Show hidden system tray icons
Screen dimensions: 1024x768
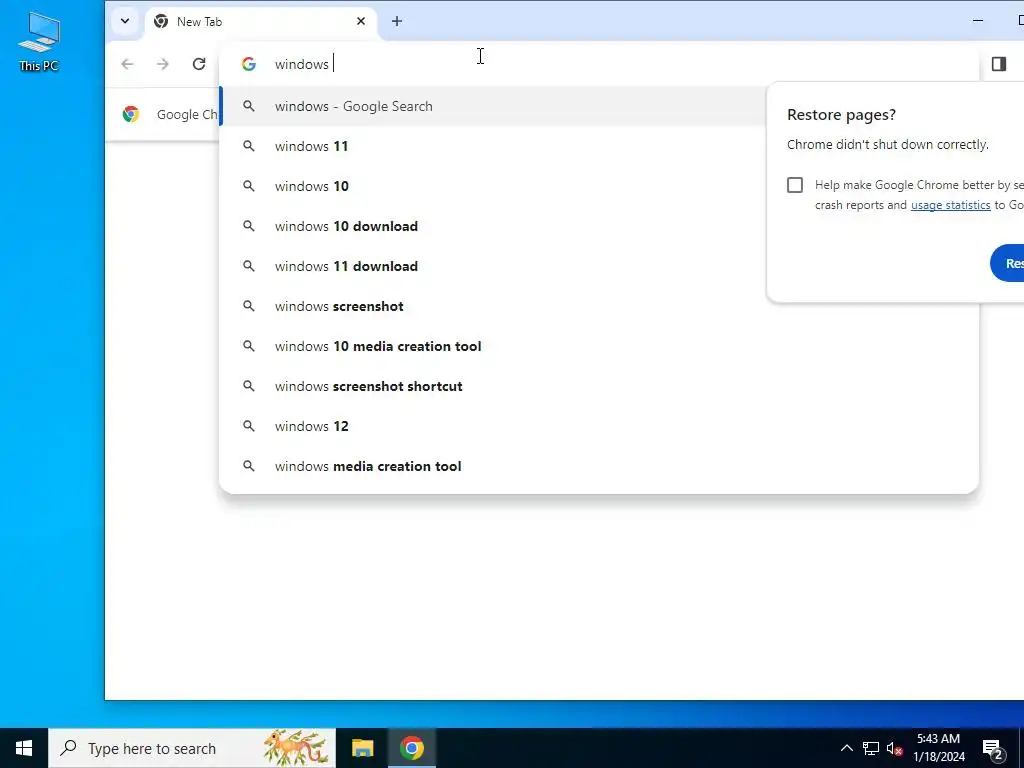coord(846,748)
